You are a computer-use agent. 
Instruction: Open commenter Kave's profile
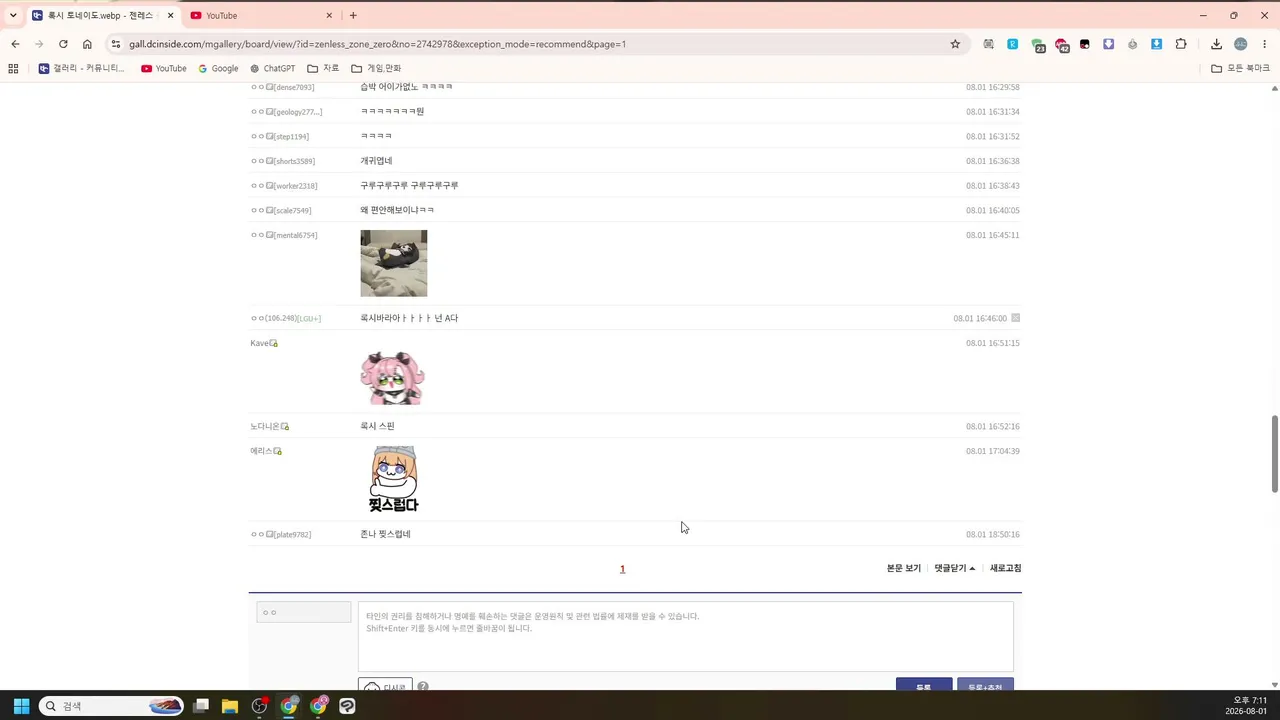tap(264, 343)
